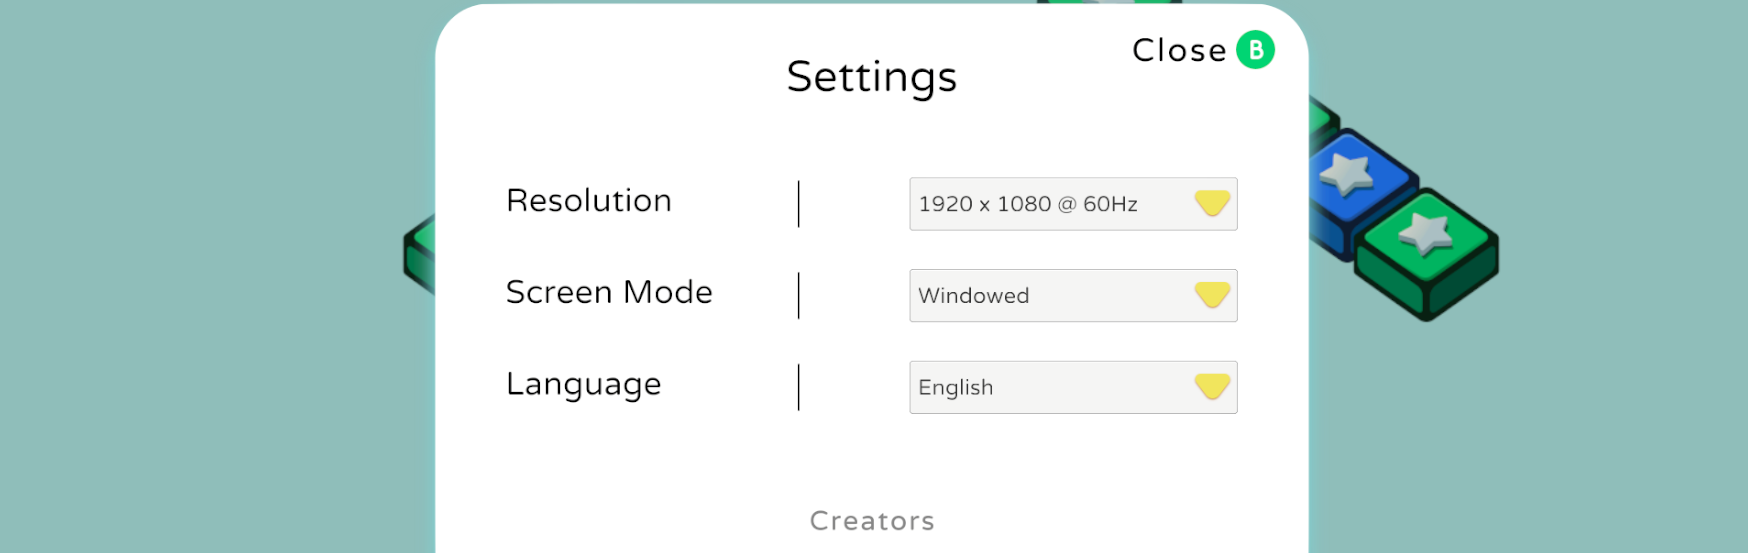Open the 1920 x 1080 resolution dropdown

coord(1073,204)
